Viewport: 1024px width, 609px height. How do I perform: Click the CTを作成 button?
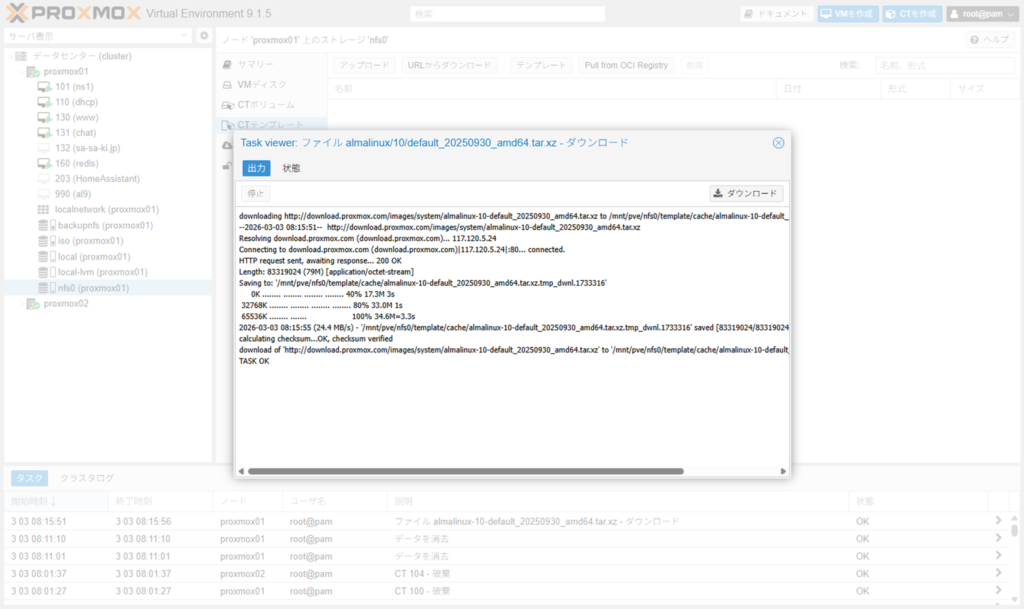(x=911, y=14)
